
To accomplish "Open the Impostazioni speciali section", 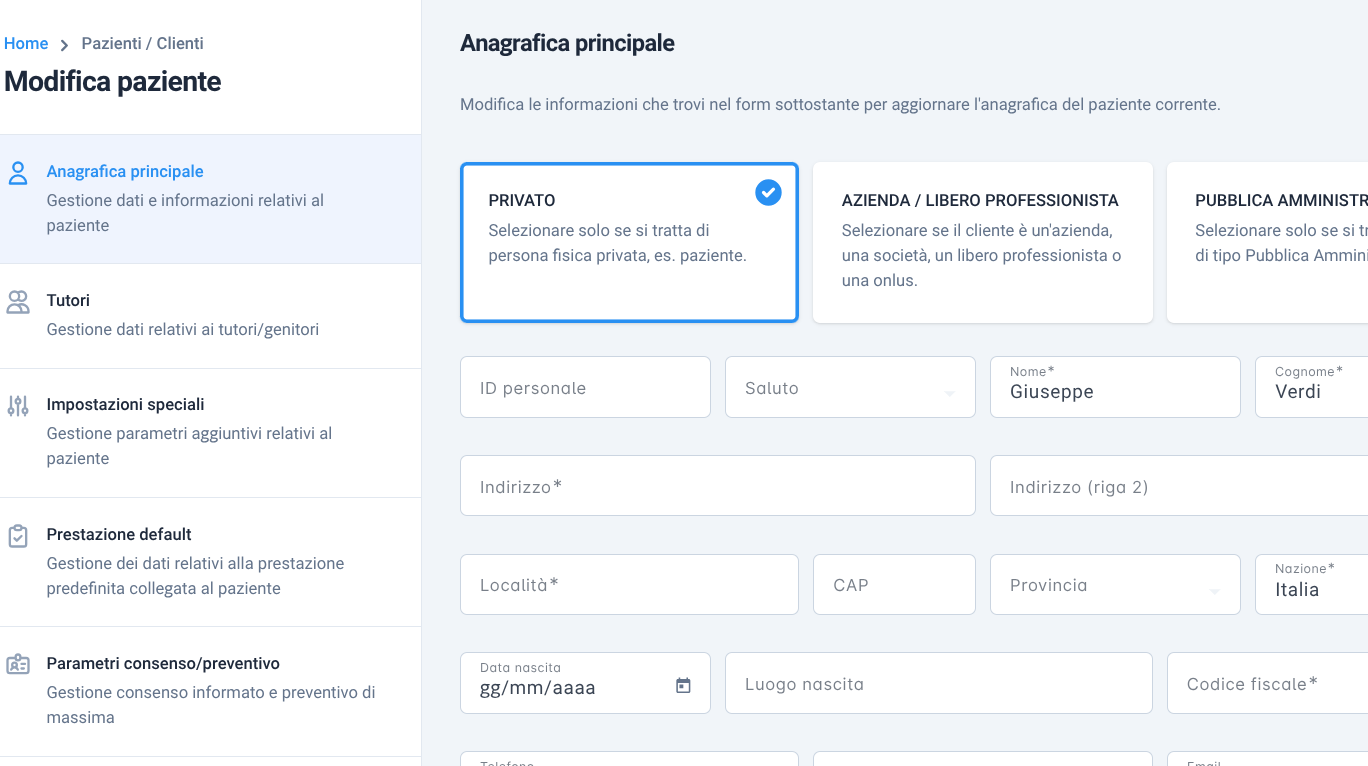I will [210, 433].
